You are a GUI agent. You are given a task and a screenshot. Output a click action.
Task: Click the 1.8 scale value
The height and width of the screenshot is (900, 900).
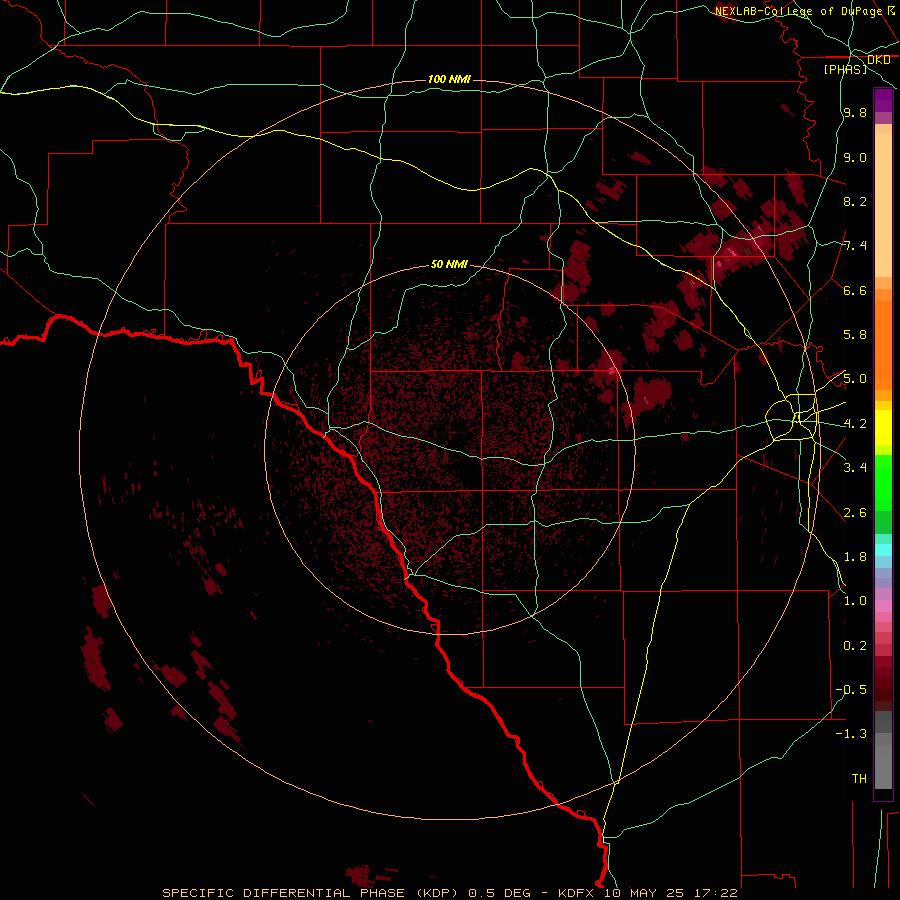(855, 557)
